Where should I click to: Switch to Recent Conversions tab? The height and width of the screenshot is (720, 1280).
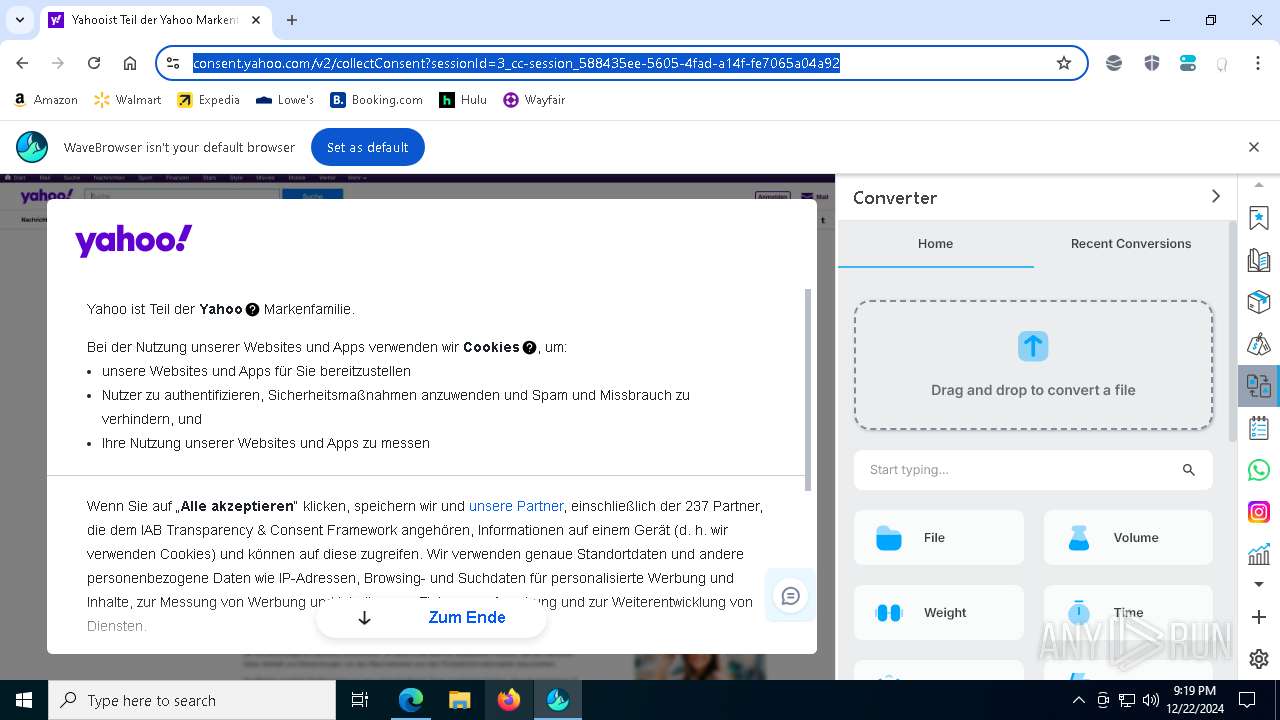(x=1130, y=244)
